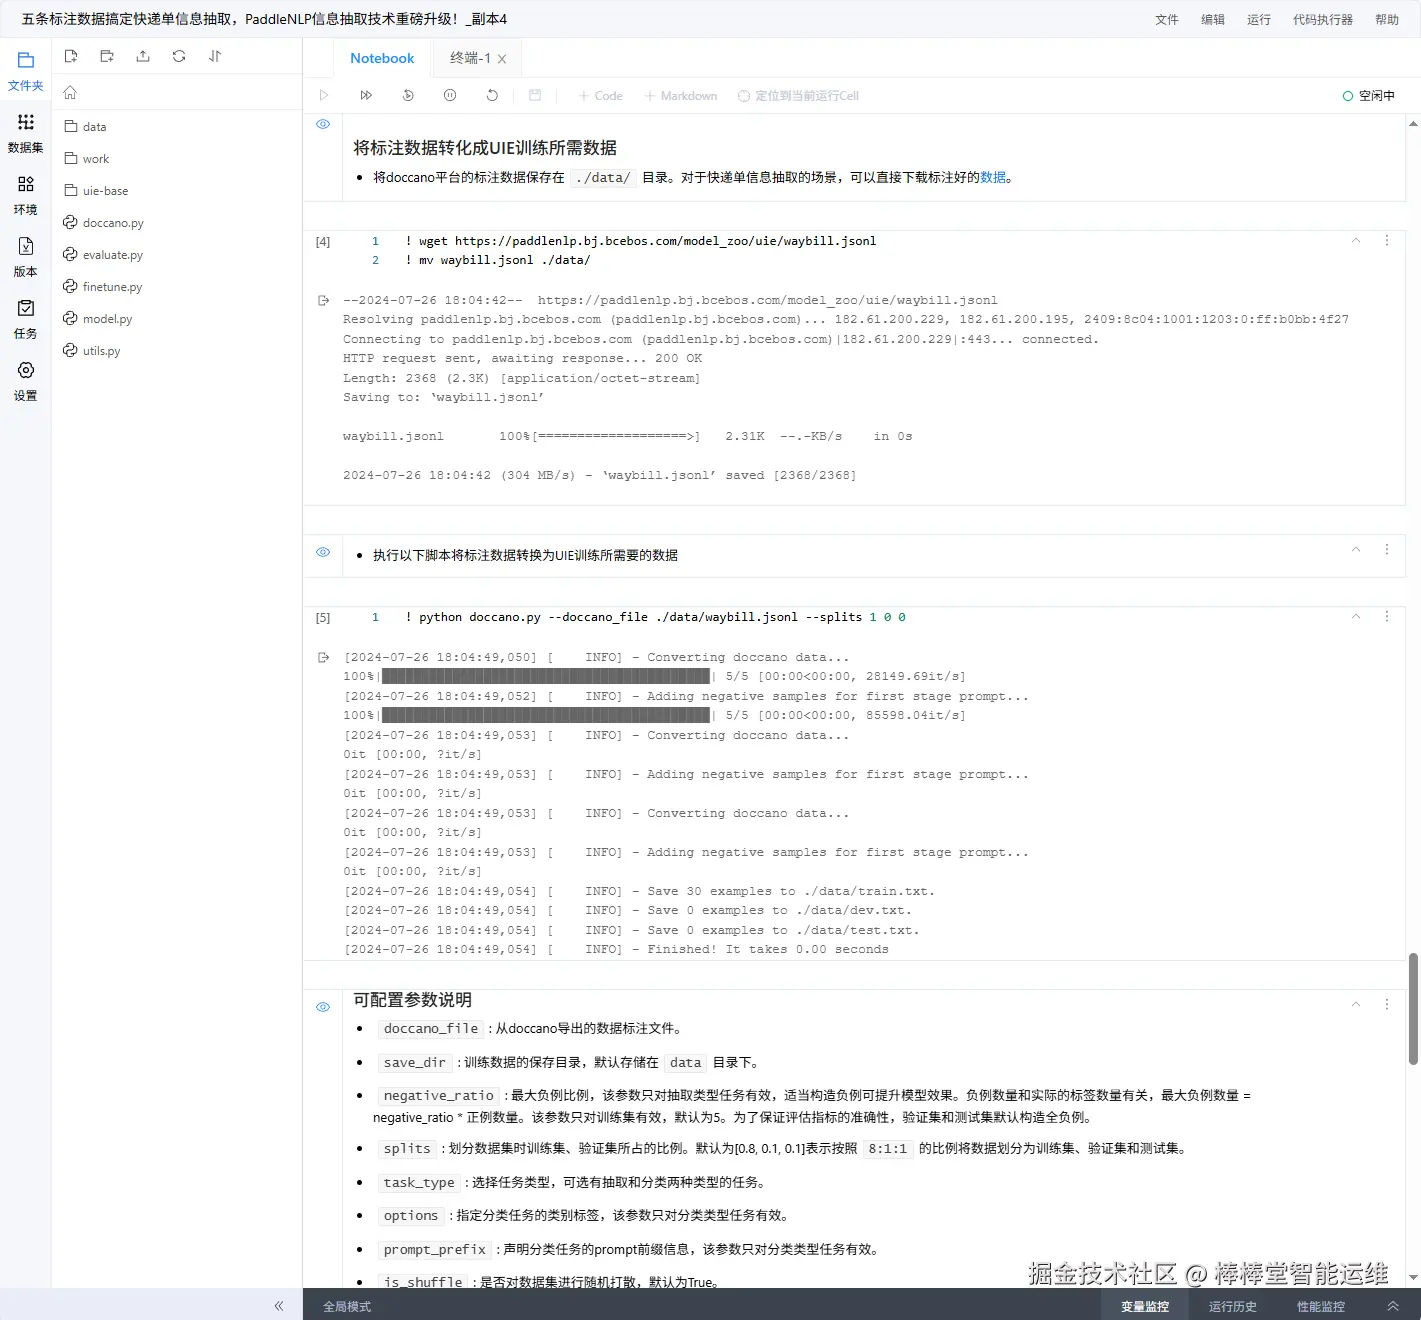Viewport: 1421px width, 1320px height.
Task: Run all cells with fast-forward icon
Action: pyautogui.click(x=366, y=95)
